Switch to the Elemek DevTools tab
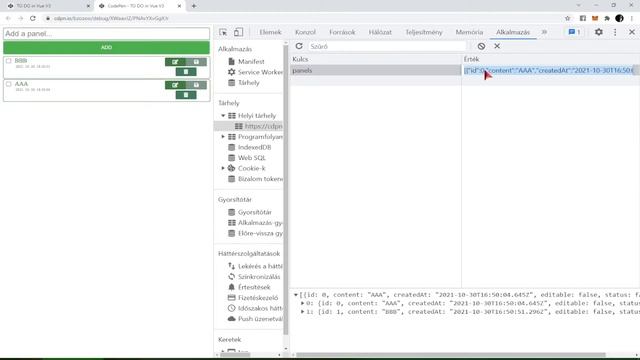640x360 pixels. pos(270,32)
